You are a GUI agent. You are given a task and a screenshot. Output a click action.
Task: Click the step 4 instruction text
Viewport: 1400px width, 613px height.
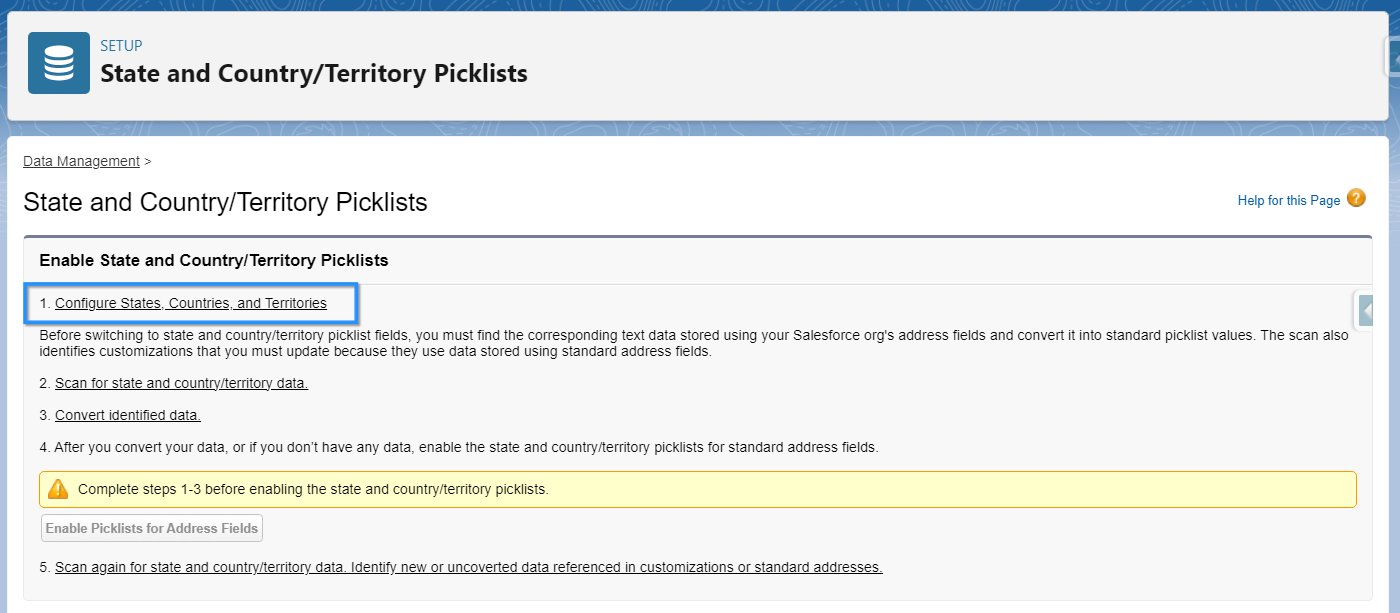point(459,447)
